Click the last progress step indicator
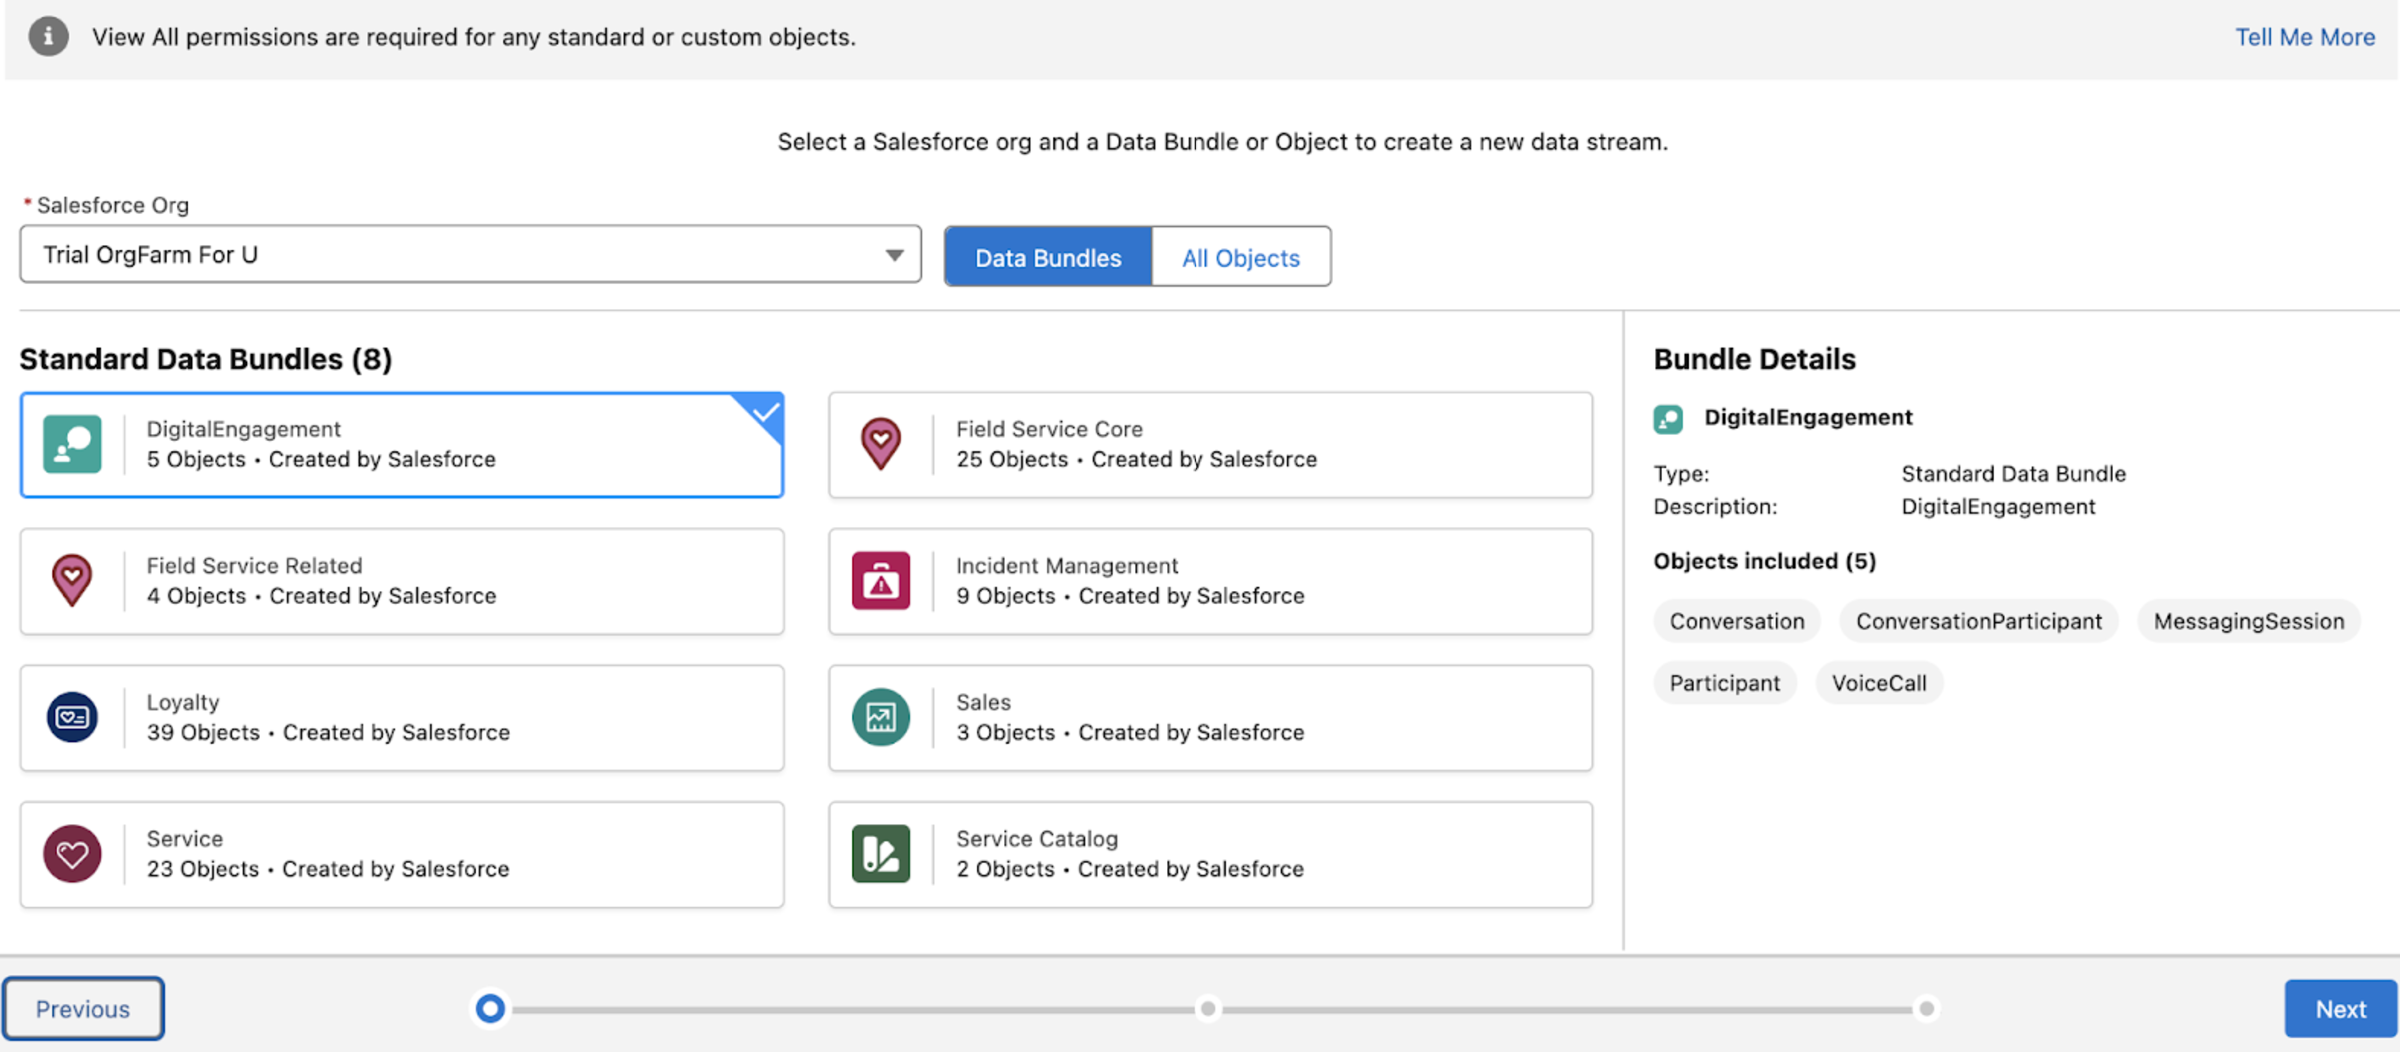Viewport: 2400px width, 1052px height. click(x=1926, y=1009)
